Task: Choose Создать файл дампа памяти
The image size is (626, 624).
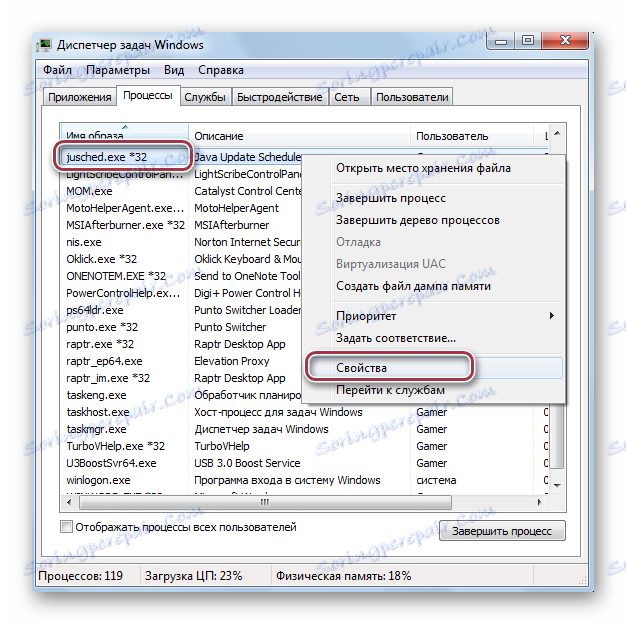Action: (433, 286)
